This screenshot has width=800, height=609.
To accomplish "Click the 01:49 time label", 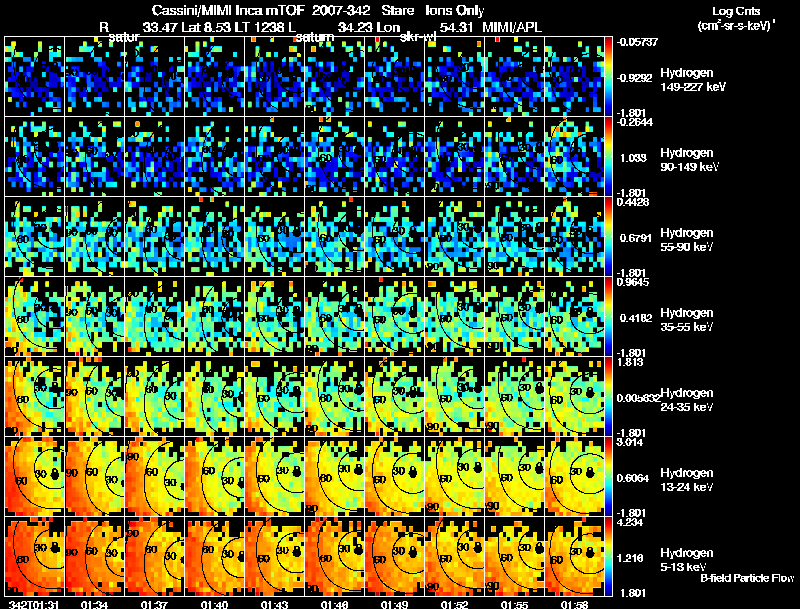I will tap(395, 604).
